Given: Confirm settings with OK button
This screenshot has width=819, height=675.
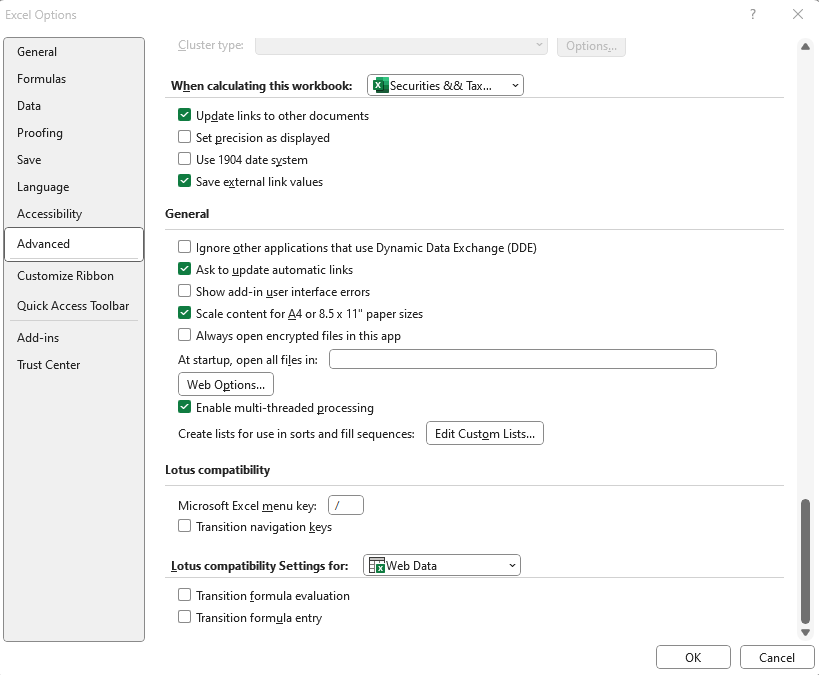Looking at the screenshot, I should [693, 658].
